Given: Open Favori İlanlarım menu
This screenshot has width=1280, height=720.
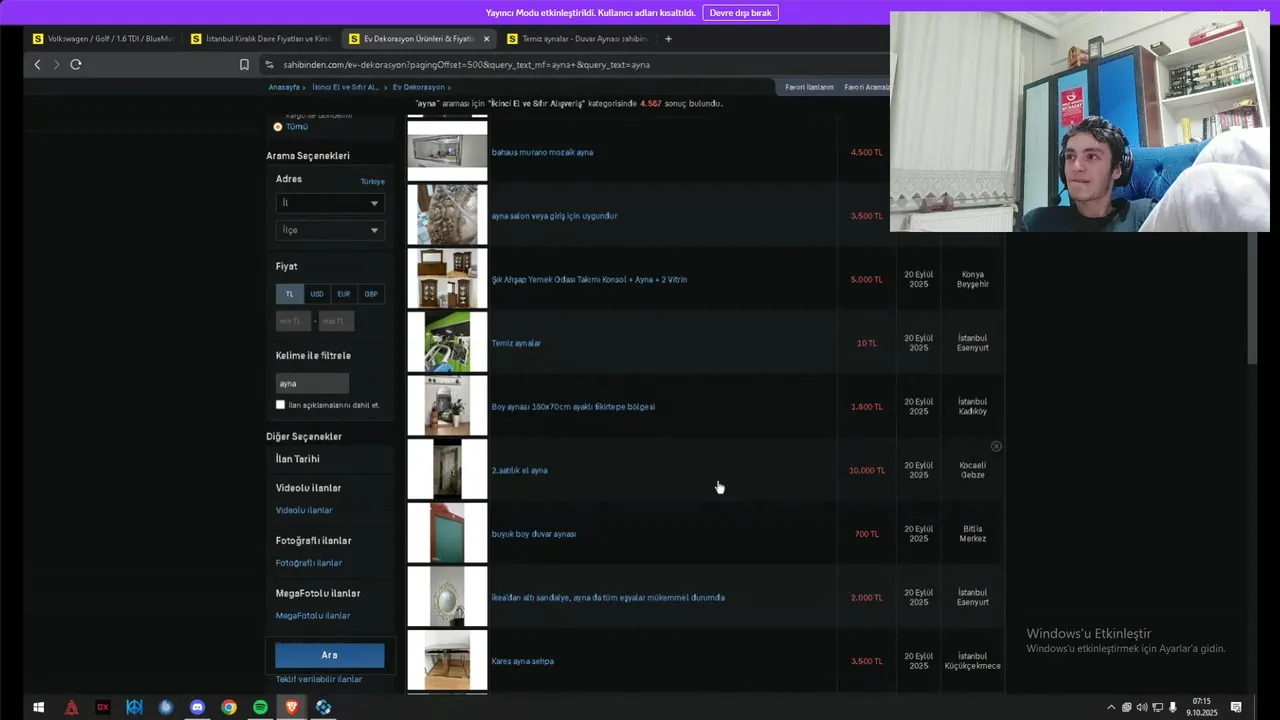Looking at the screenshot, I should pyautogui.click(x=809, y=87).
